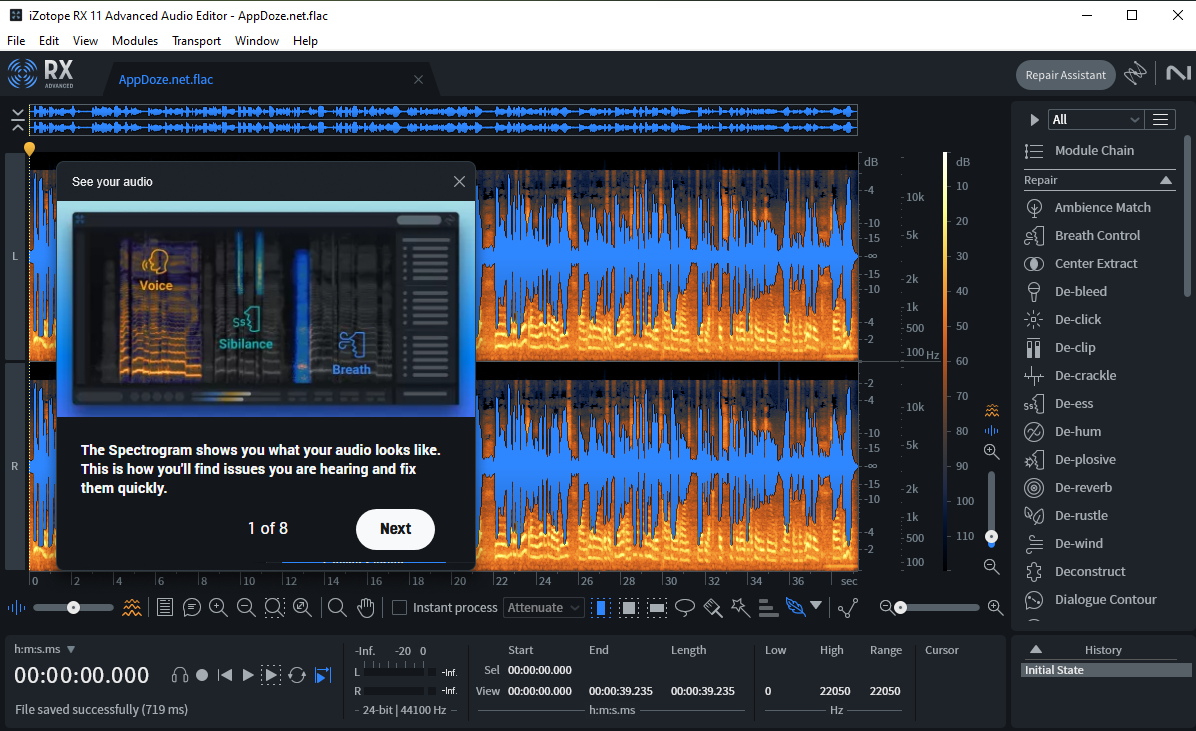The width and height of the screenshot is (1196, 731).
Task: Select Initial State in History
Action: click(1106, 670)
